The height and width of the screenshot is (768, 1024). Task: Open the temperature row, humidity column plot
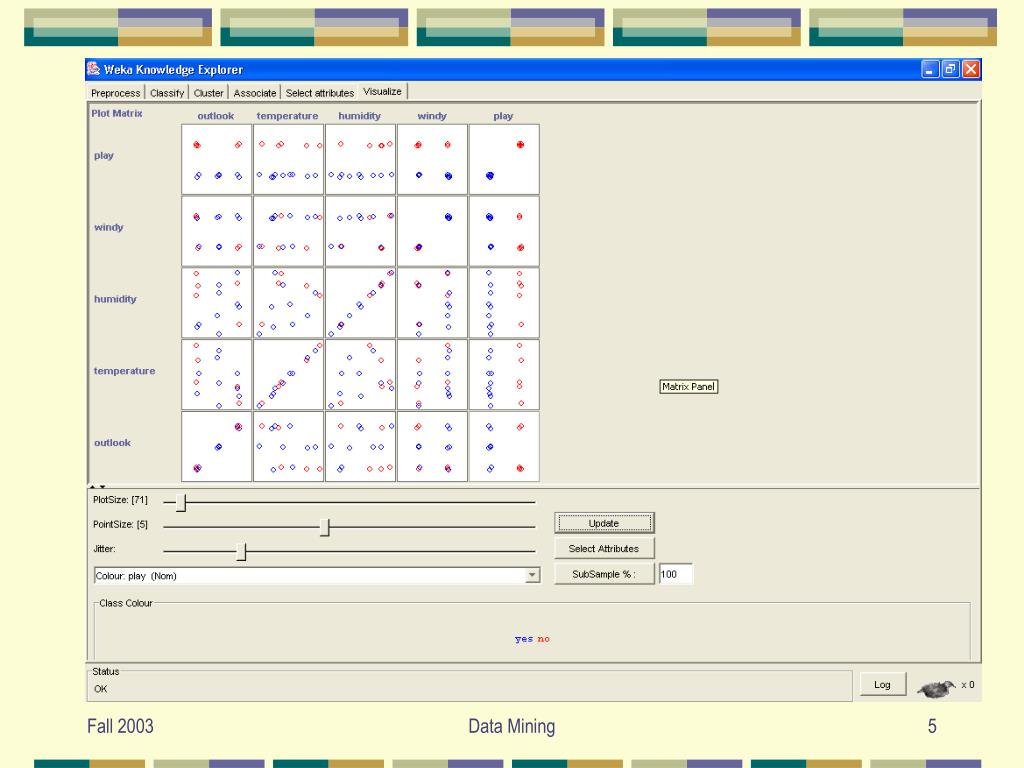pyautogui.click(x=360, y=375)
